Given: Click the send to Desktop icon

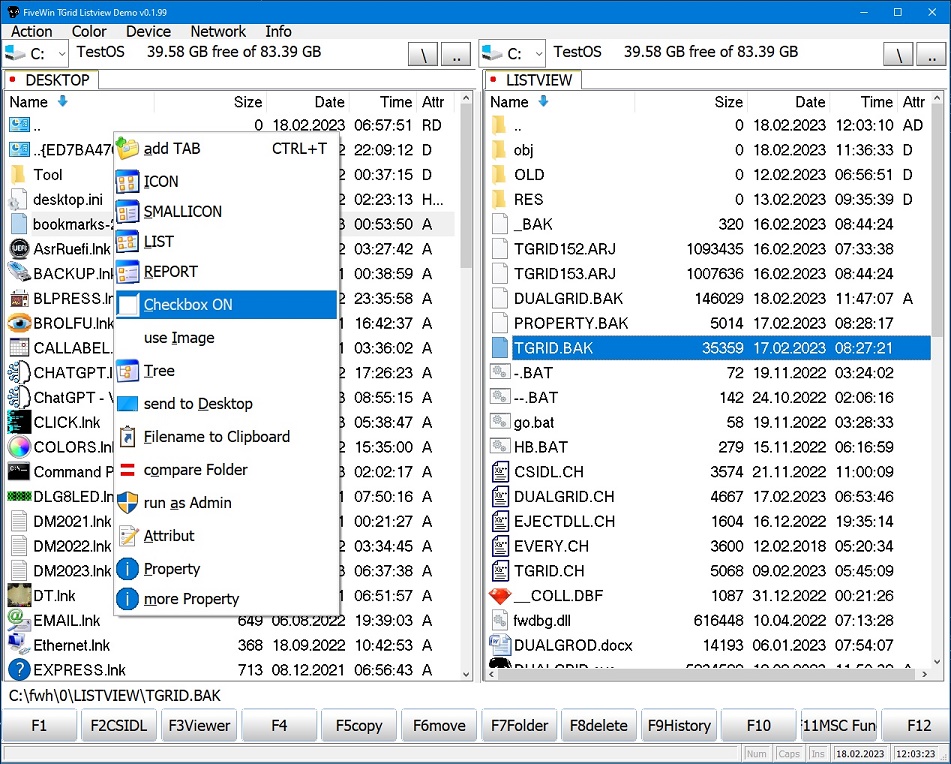Looking at the screenshot, I should (x=128, y=404).
